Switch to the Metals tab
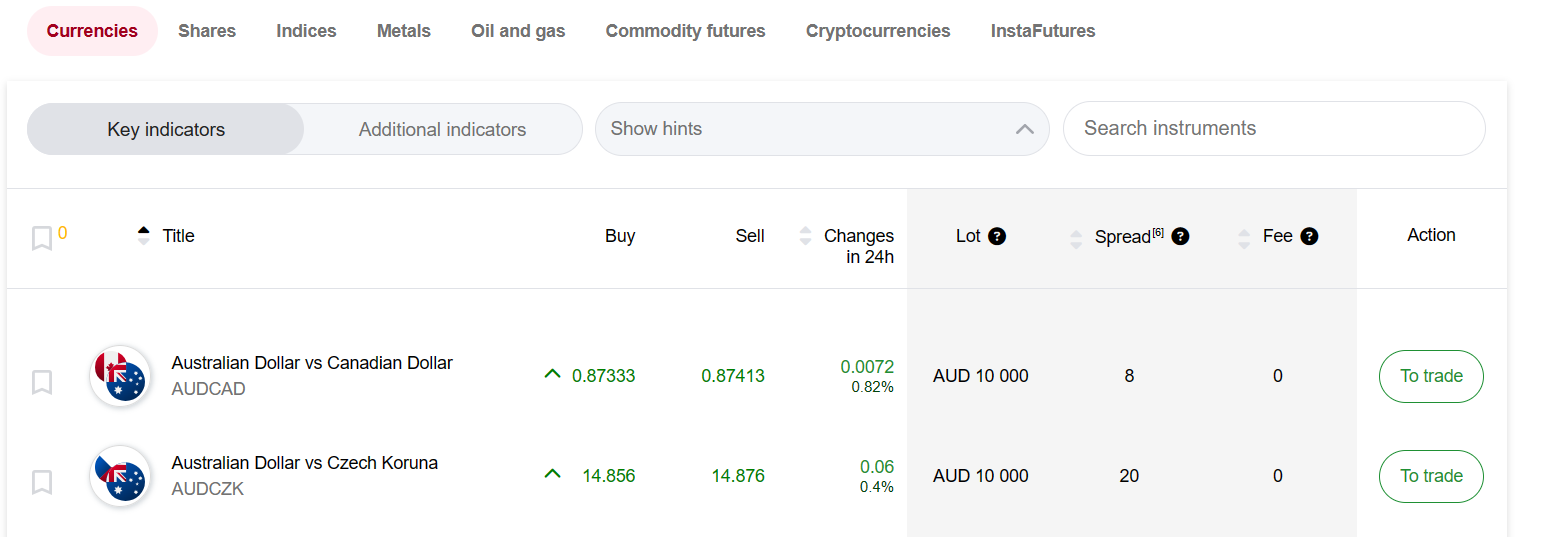The image size is (1562, 537). click(x=403, y=31)
